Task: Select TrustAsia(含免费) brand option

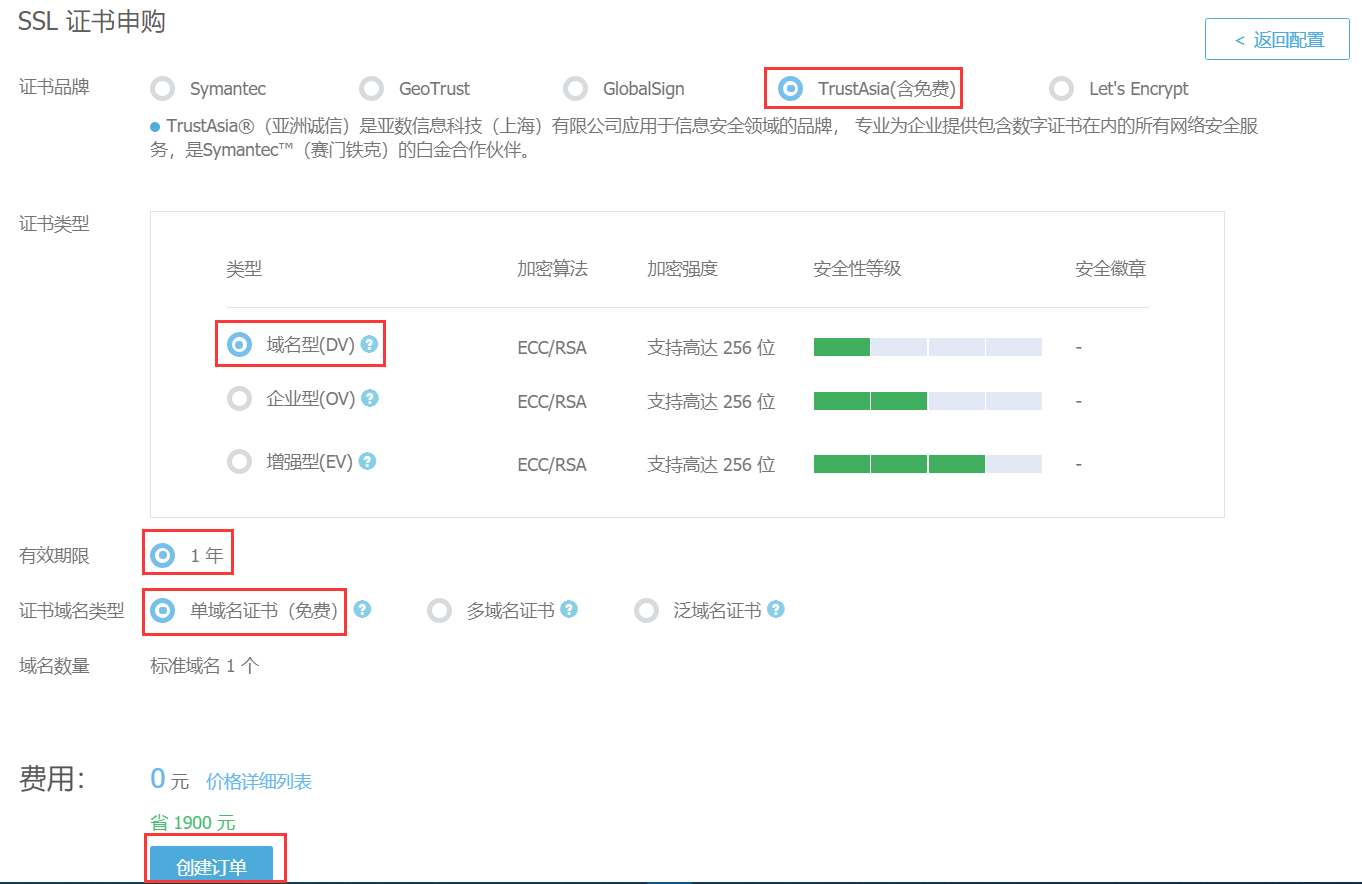Action: pyautogui.click(x=790, y=89)
